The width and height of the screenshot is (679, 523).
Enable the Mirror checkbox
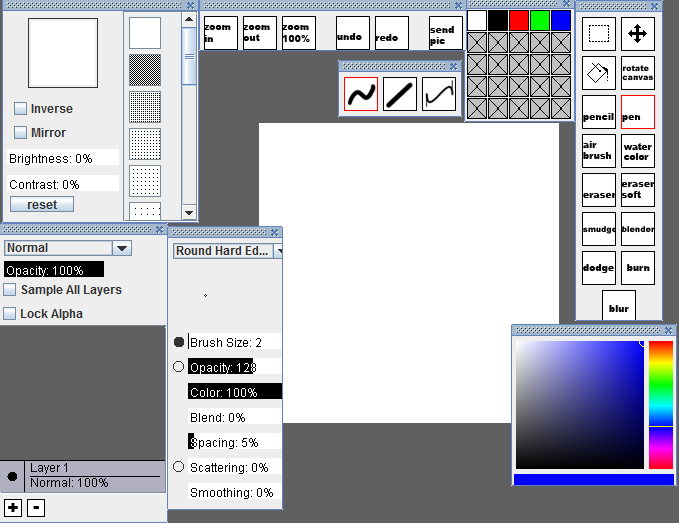tap(20, 132)
